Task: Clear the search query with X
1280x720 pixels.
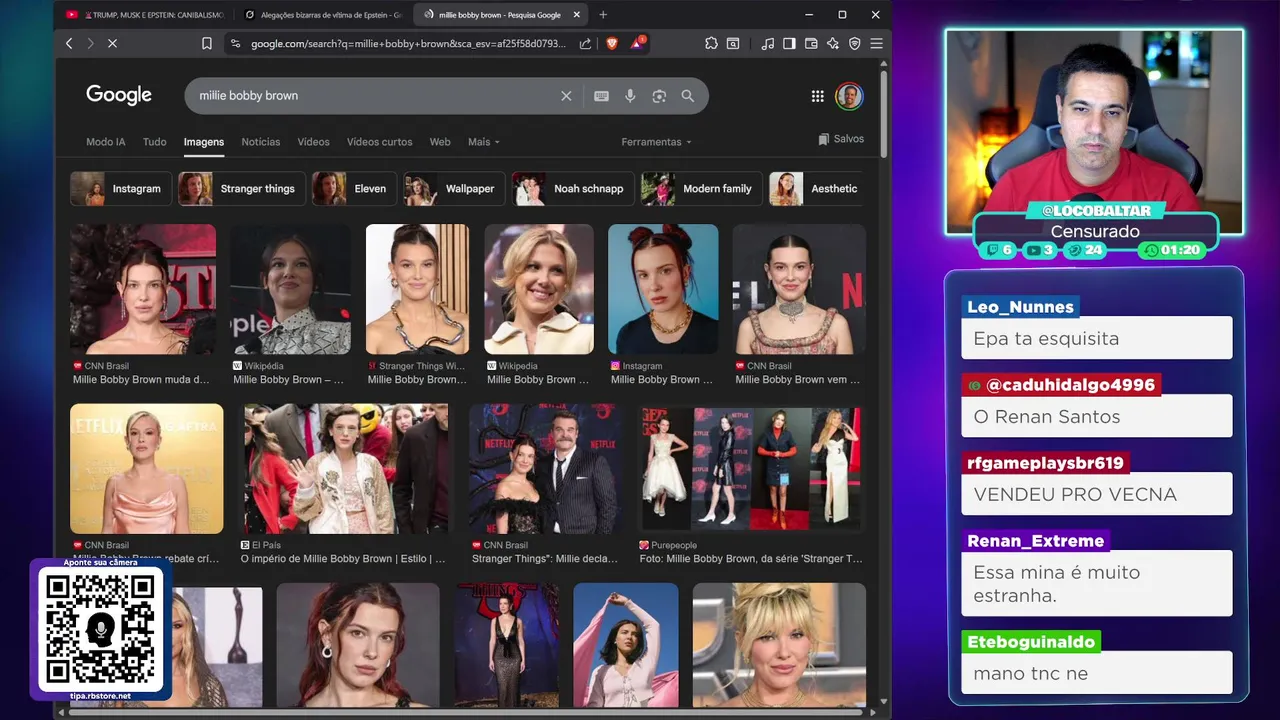Action: (x=566, y=96)
